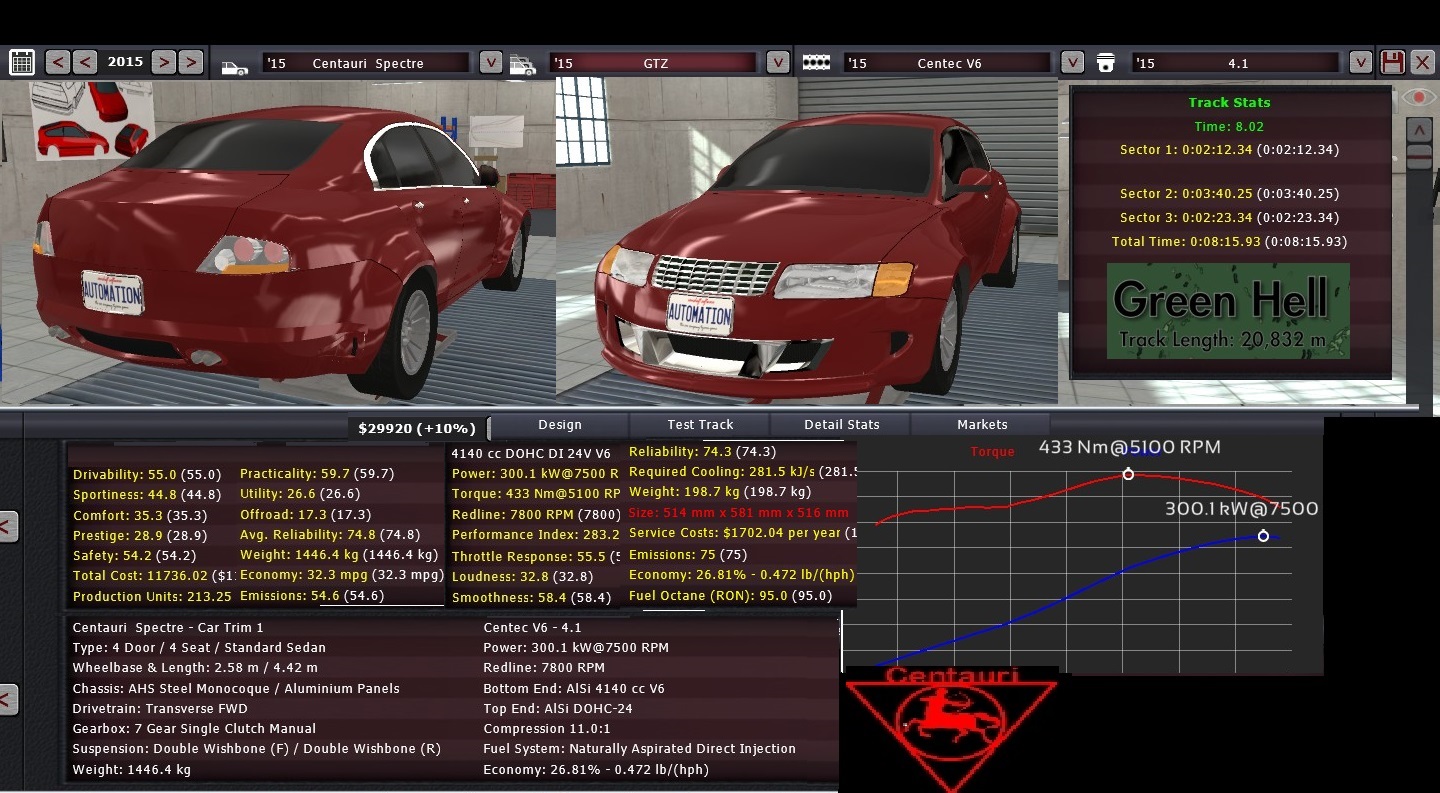This screenshot has width=1440, height=793.
Task: Click the '15 Centauri Spectre name field
Action: 366,63
